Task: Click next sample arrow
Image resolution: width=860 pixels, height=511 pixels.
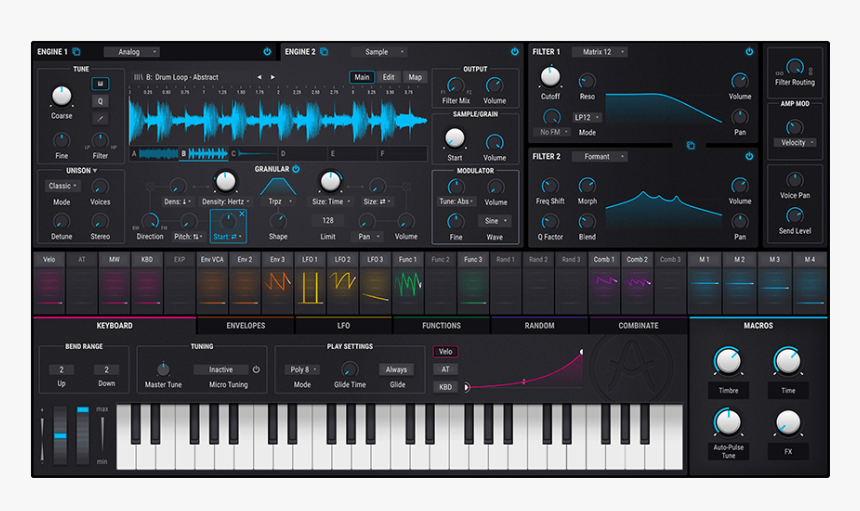Action: coord(273,77)
